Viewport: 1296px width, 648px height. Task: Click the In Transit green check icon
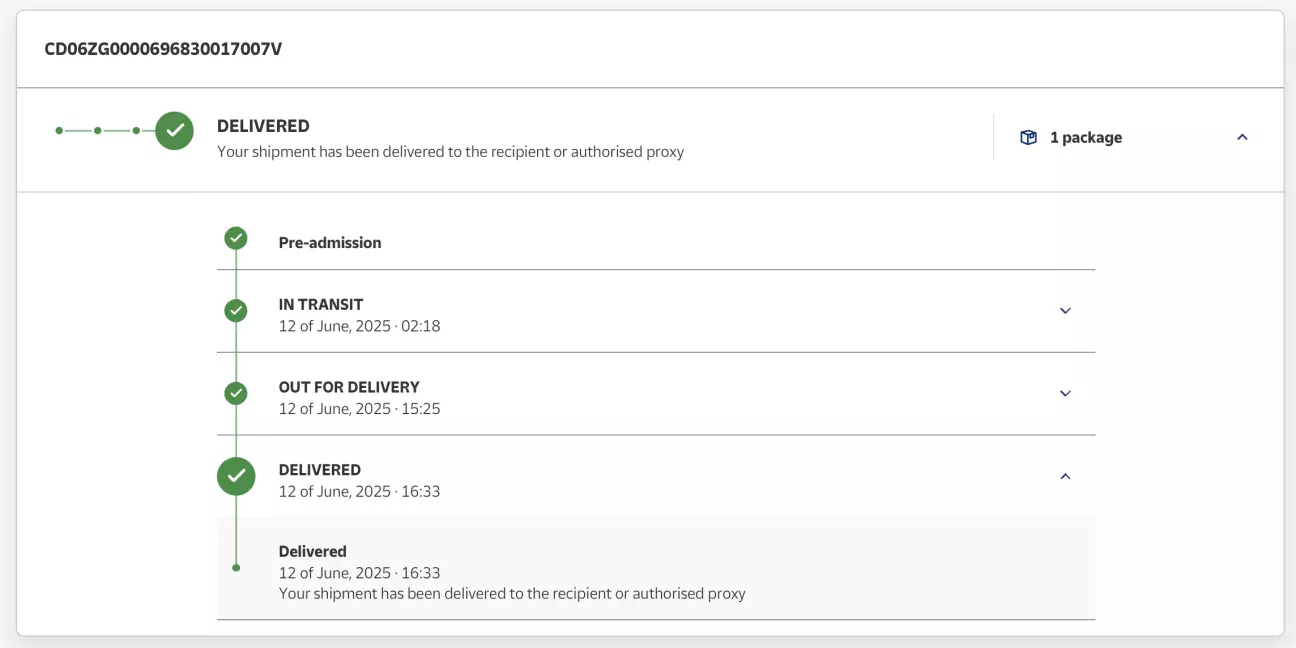point(236,311)
